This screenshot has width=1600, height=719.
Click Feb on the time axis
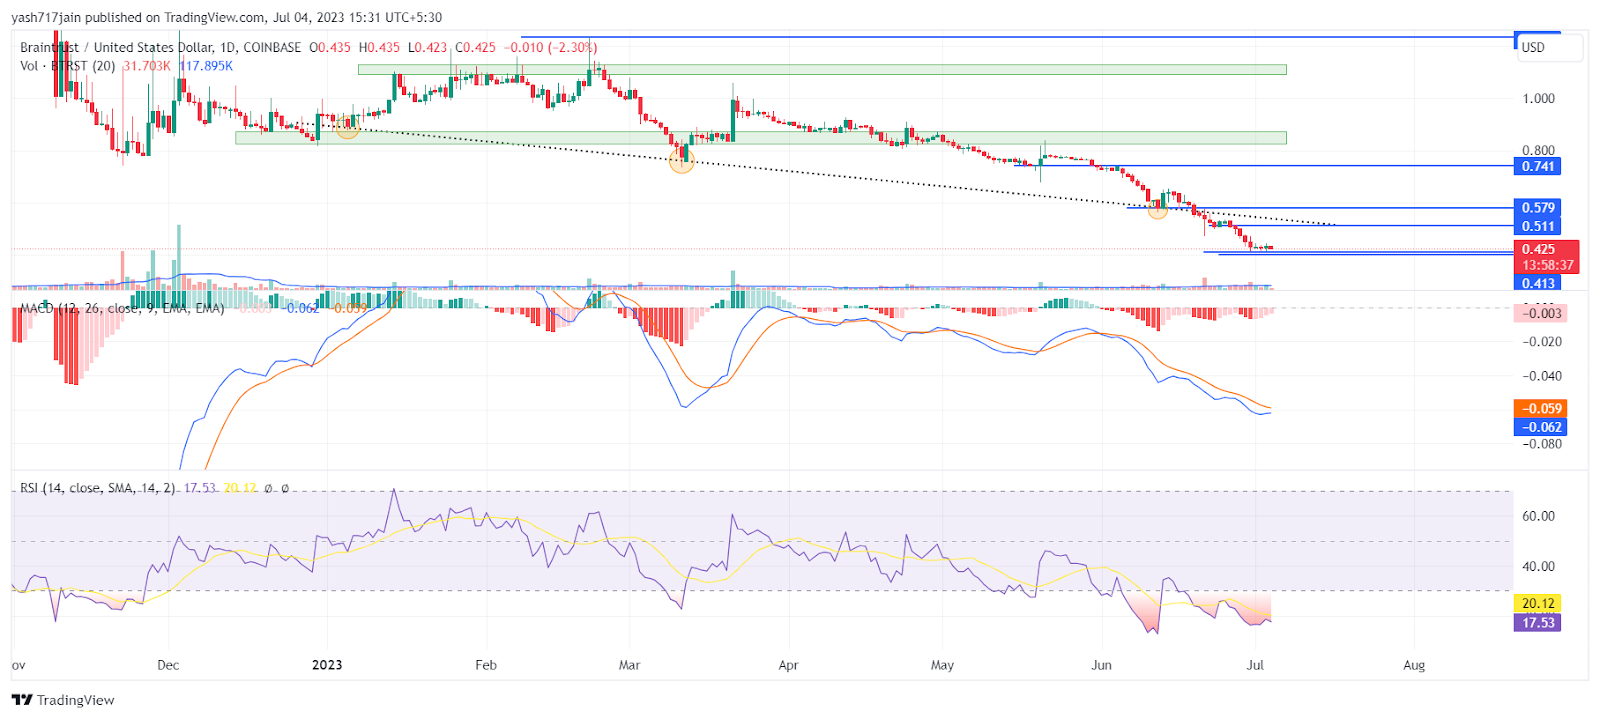click(486, 665)
